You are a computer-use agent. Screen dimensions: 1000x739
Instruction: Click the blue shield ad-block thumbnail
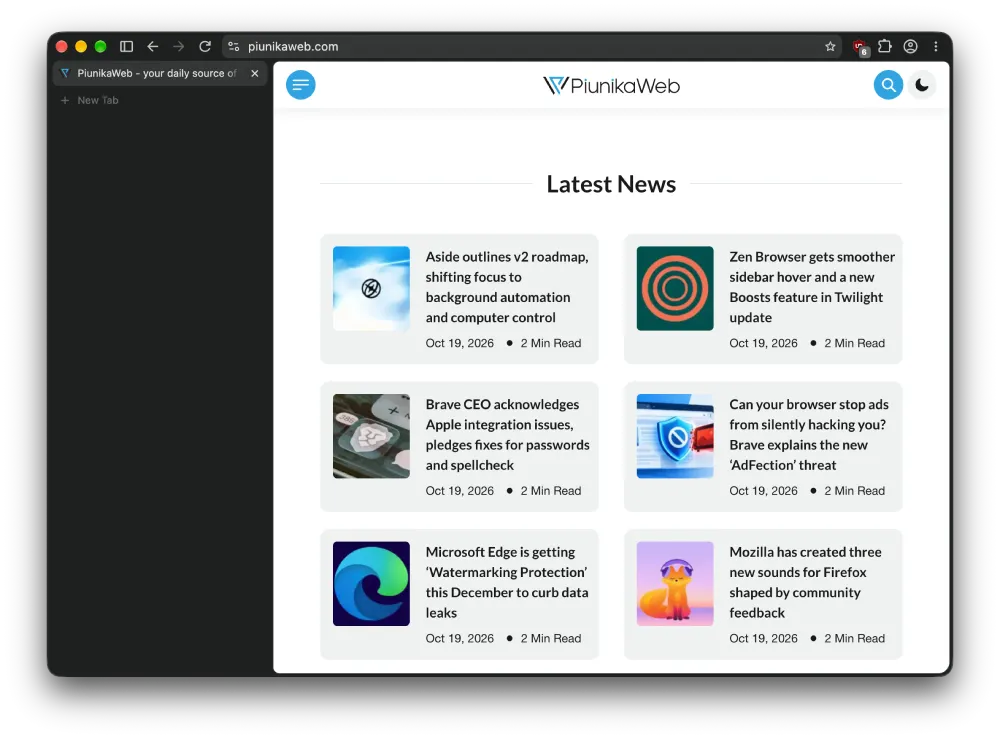pyautogui.click(x=675, y=436)
